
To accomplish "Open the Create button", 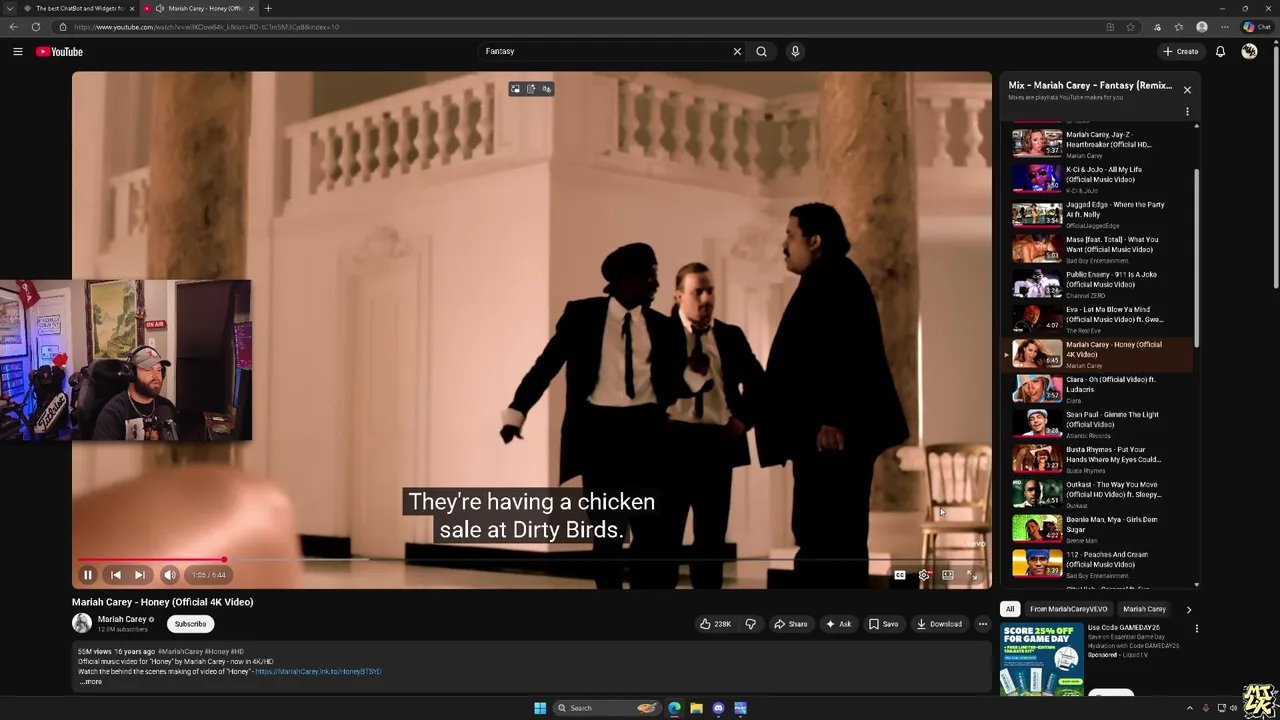I will [1180, 51].
